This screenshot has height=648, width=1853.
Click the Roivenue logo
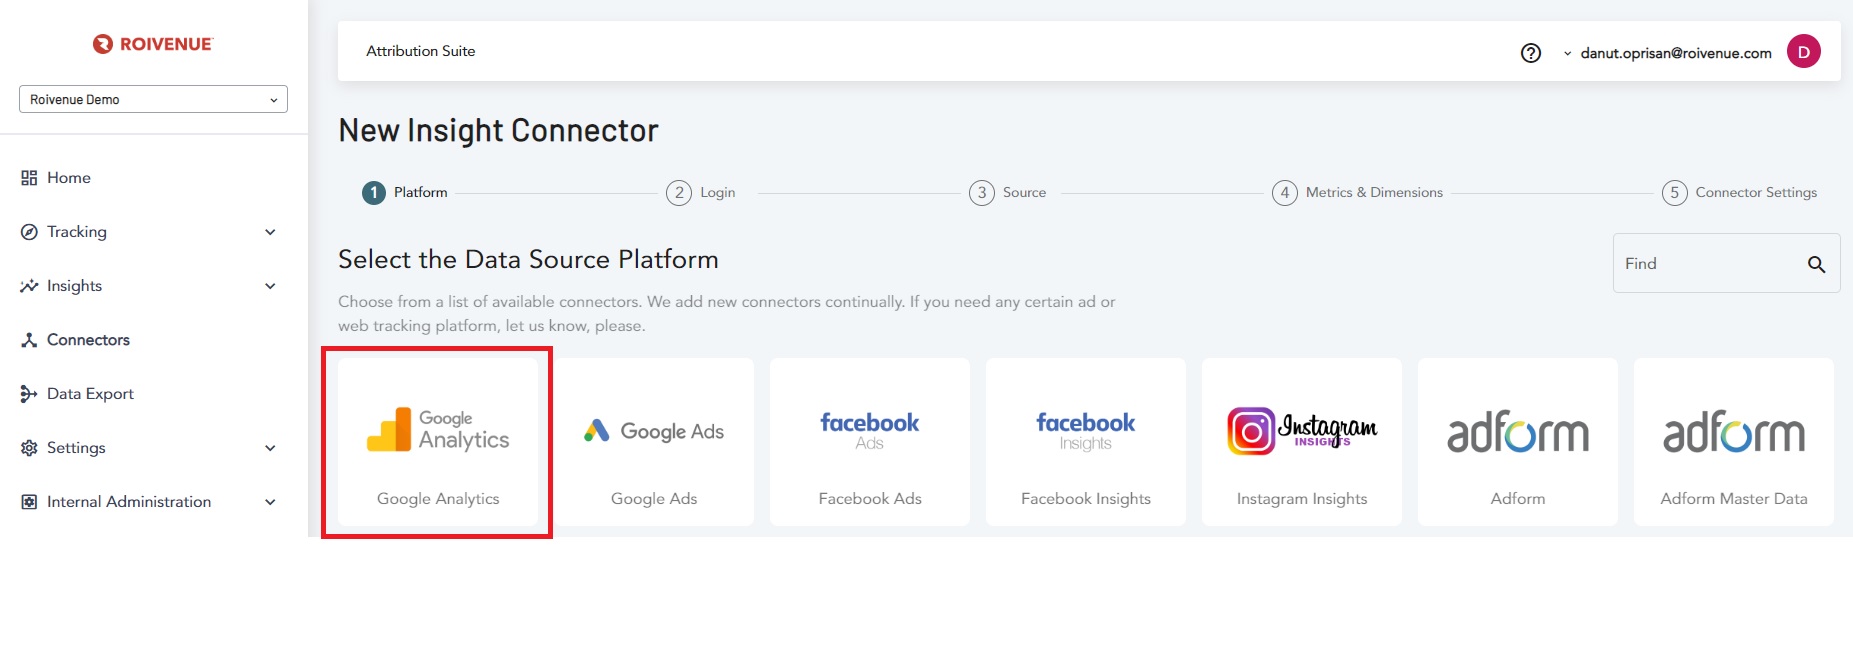coord(153,44)
